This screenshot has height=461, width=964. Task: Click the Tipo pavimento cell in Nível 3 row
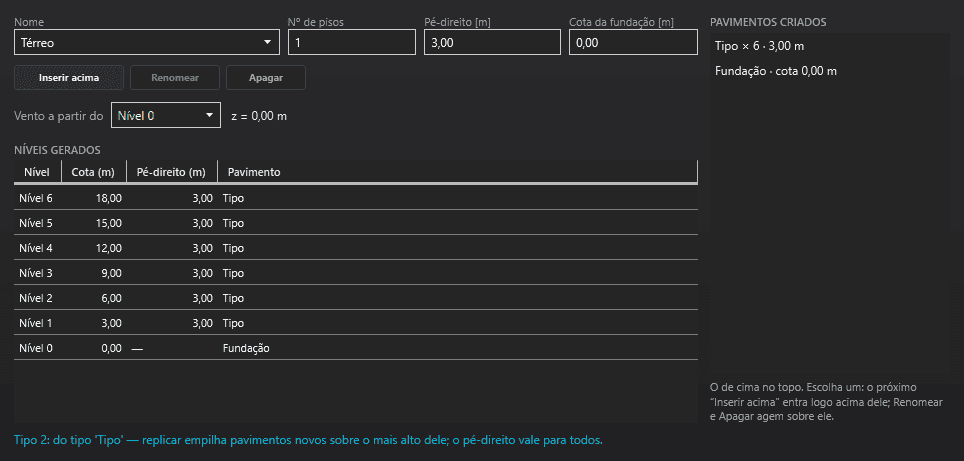pyautogui.click(x=234, y=273)
